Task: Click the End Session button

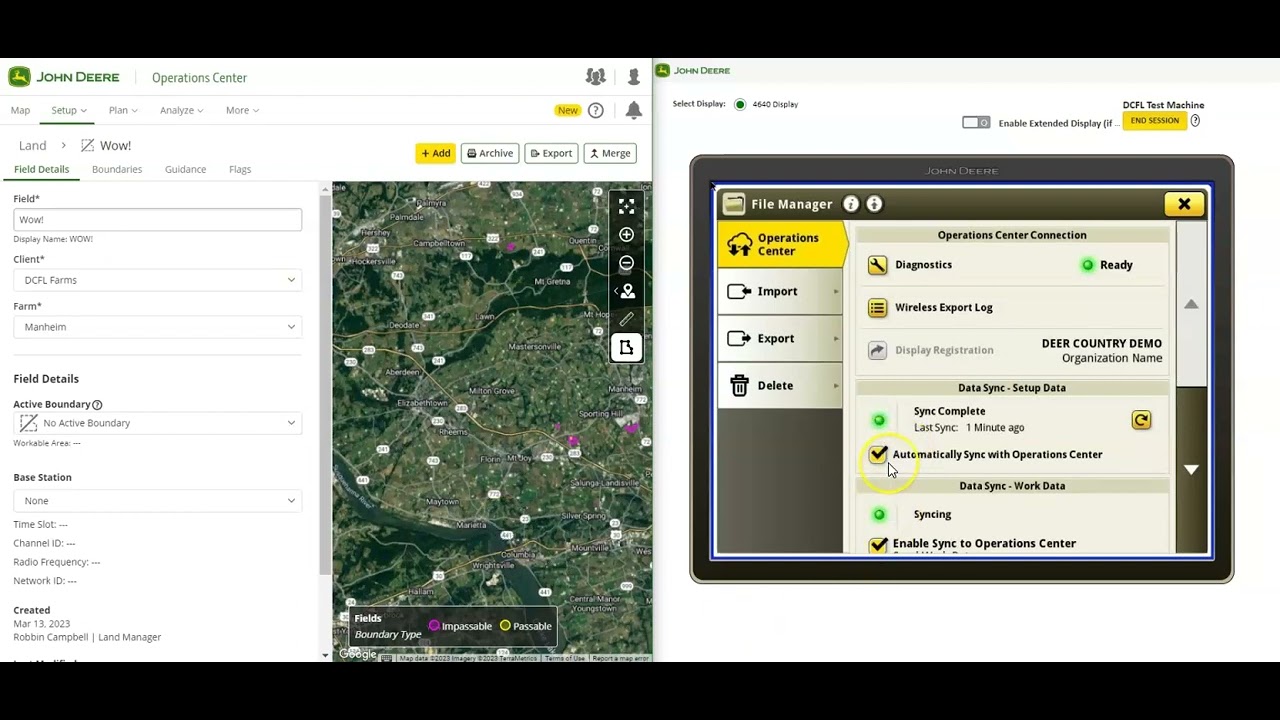Action: click(x=1155, y=121)
